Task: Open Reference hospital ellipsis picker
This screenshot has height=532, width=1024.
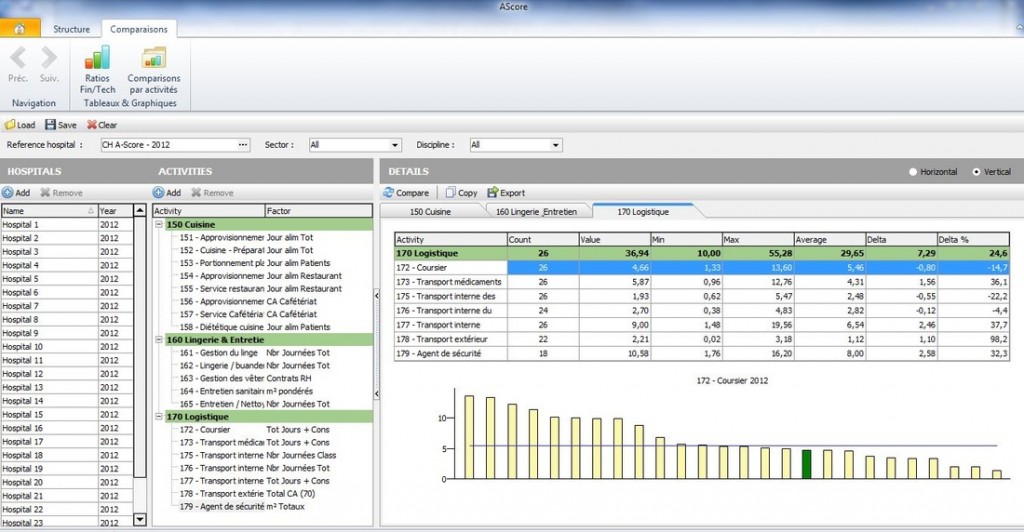Action: pyautogui.click(x=243, y=145)
